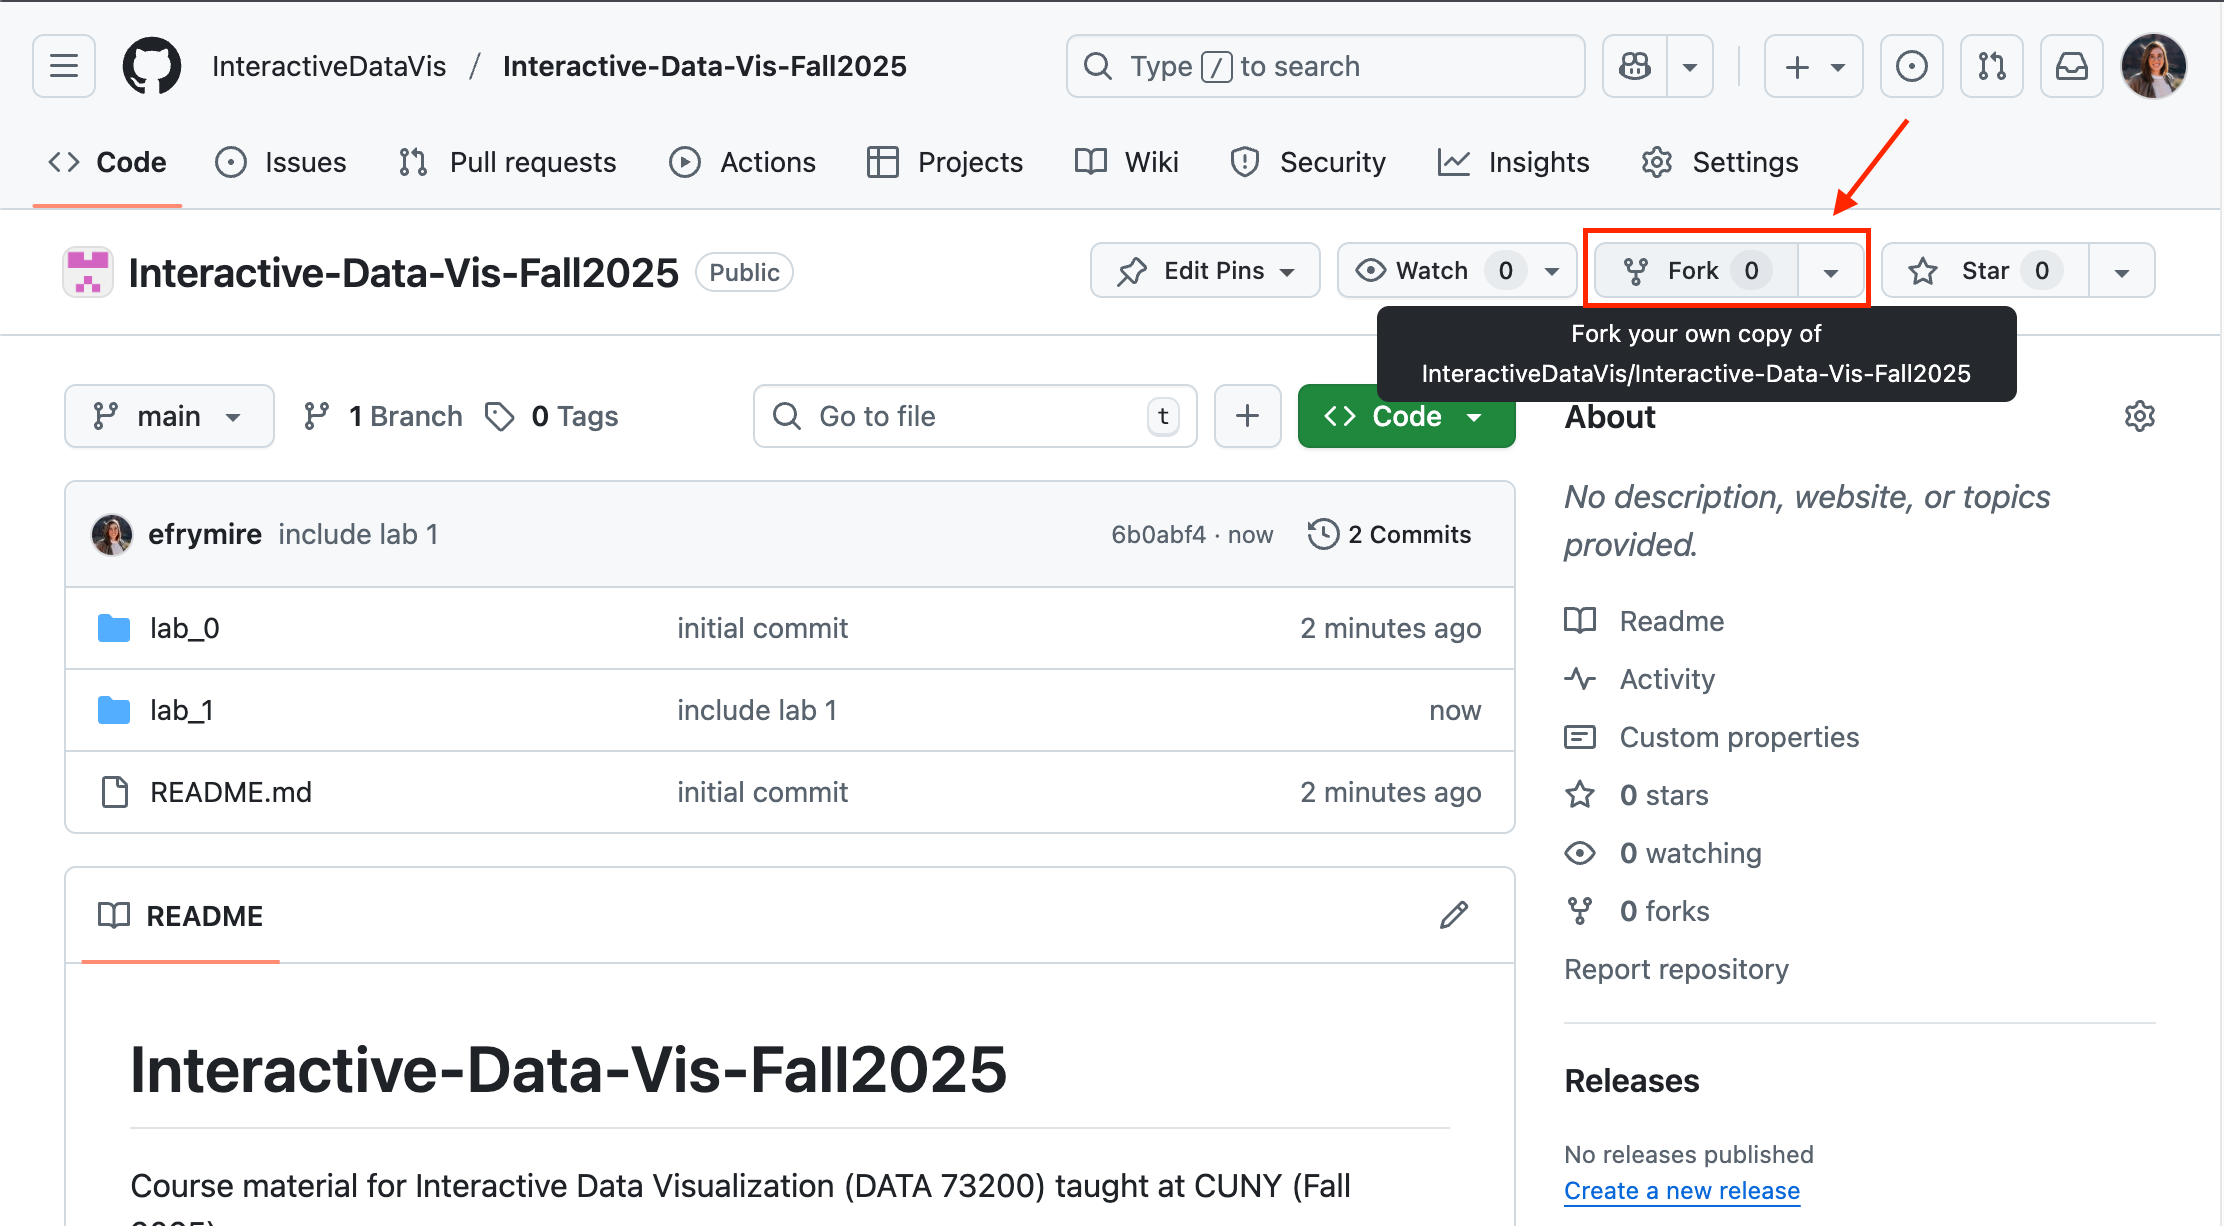Open pull requests icon in top bar
This screenshot has width=2224, height=1226.
(1991, 66)
